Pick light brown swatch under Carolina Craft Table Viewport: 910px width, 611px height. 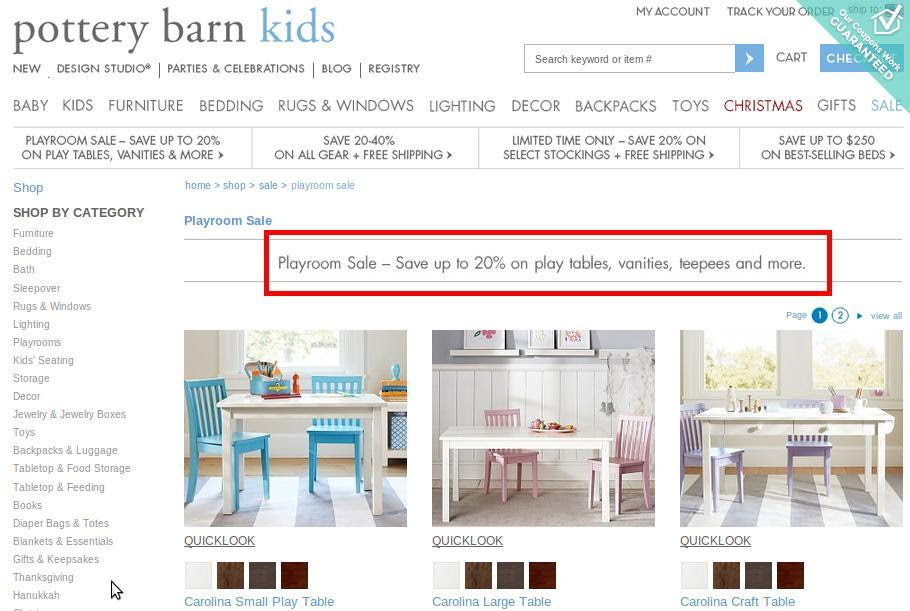click(x=726, y=575)
